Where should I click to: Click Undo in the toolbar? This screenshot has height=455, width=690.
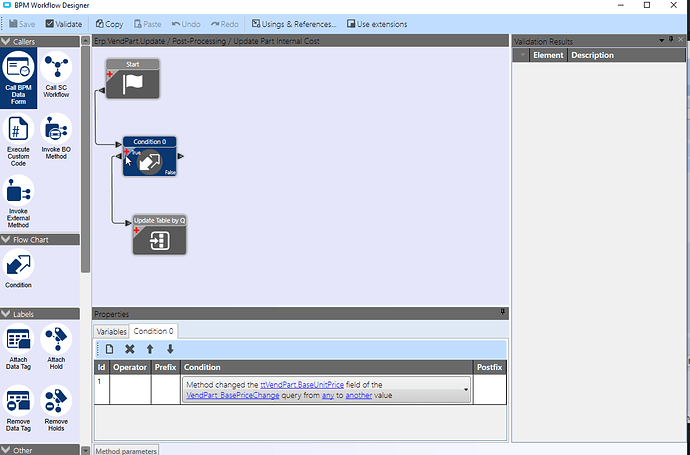point(186,24)
